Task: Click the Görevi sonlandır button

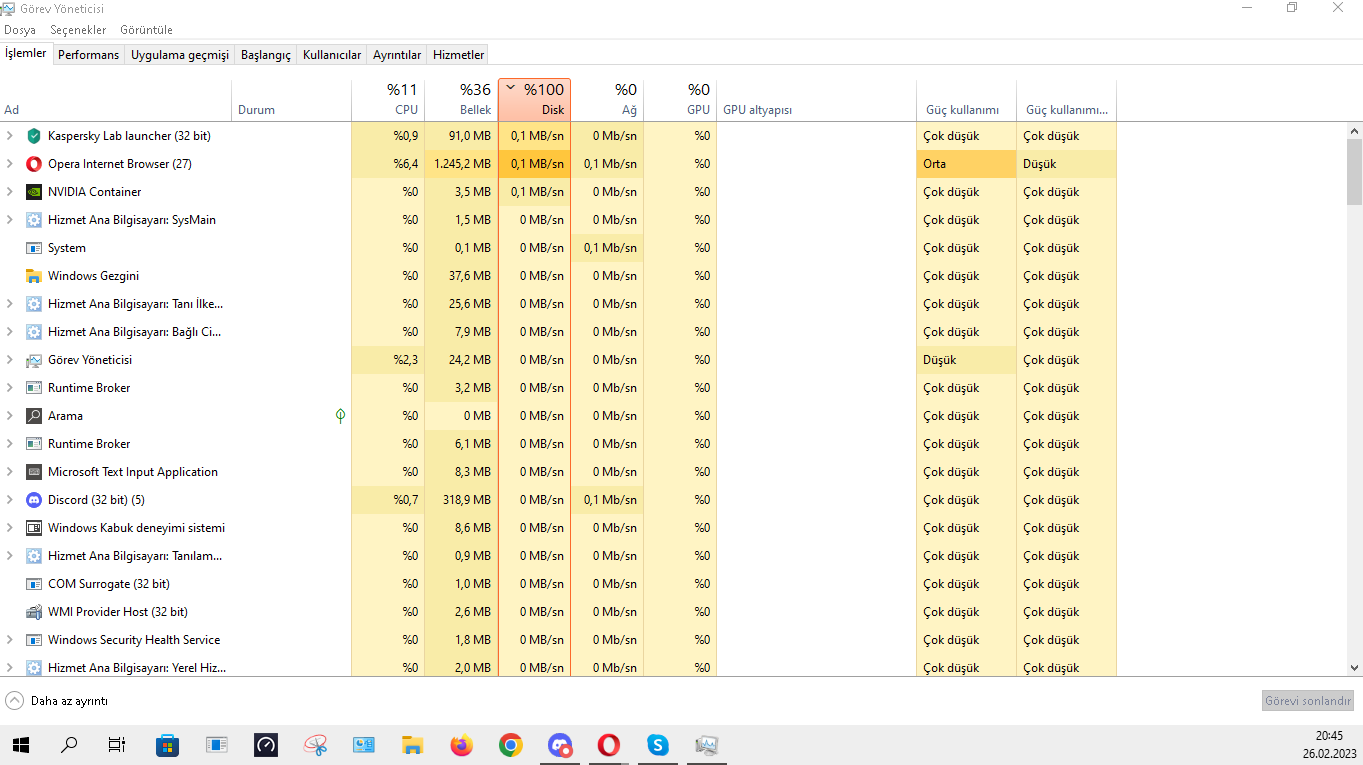Action: pyautogui.click(x=1307, y=701)
